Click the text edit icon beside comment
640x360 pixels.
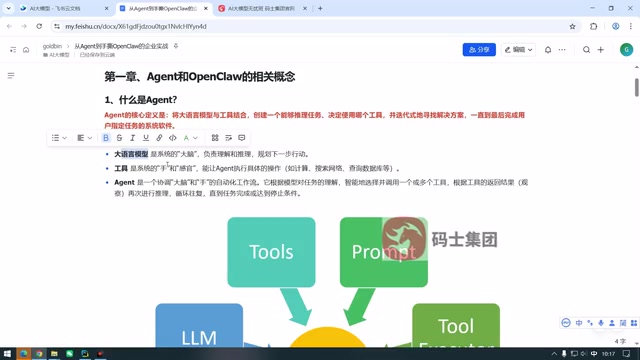click(x=228, y=138)
